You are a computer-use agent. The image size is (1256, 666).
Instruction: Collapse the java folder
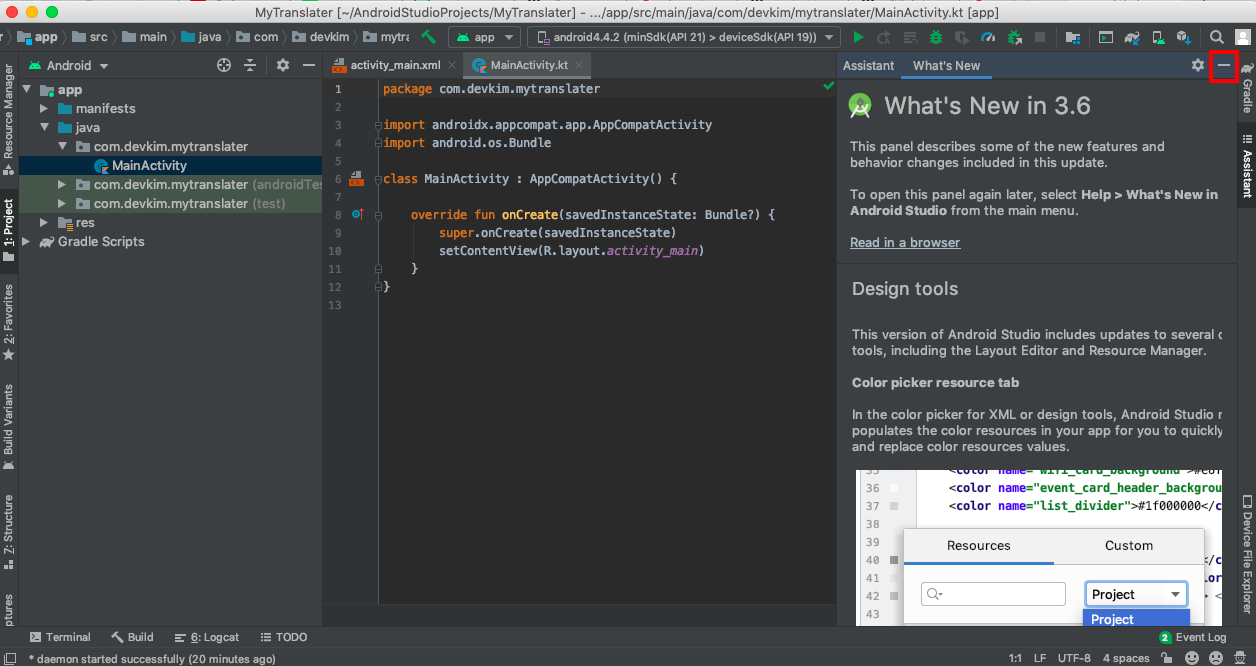[45, 127]
